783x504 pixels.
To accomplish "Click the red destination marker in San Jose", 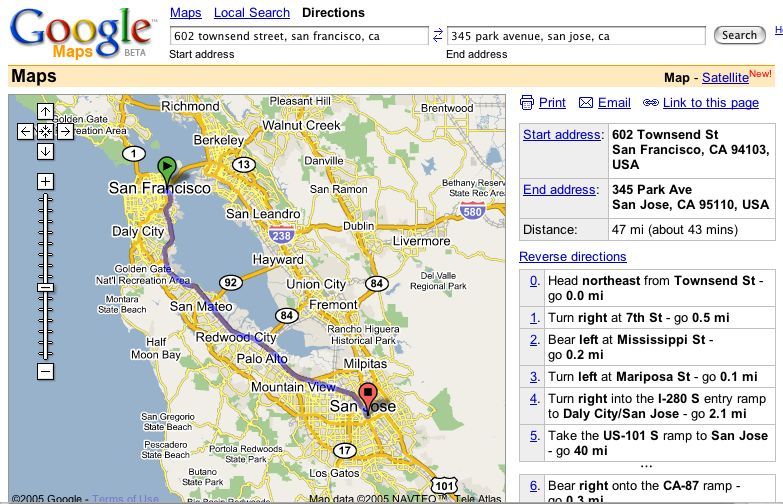I will pos(368,395).
